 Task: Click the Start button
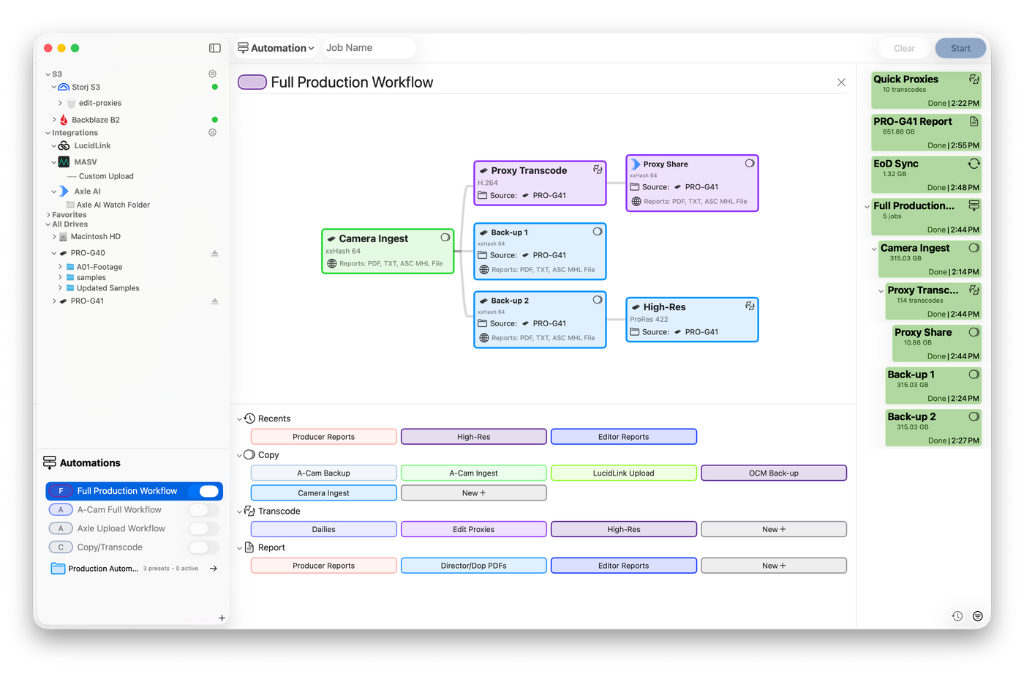960,48
